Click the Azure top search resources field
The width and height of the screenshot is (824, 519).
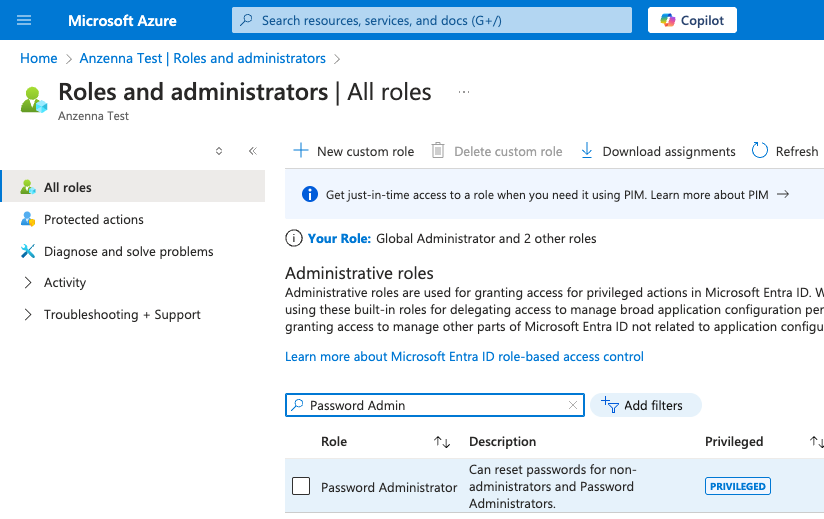[x=432, y=20]
